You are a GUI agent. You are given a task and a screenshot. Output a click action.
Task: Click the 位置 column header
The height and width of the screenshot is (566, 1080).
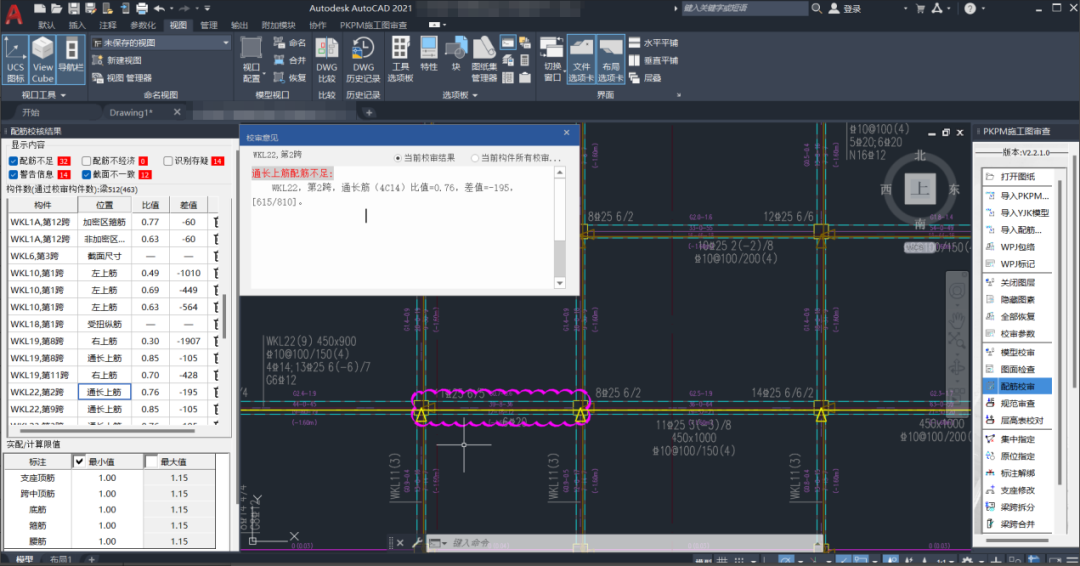[x=105, y=205]
